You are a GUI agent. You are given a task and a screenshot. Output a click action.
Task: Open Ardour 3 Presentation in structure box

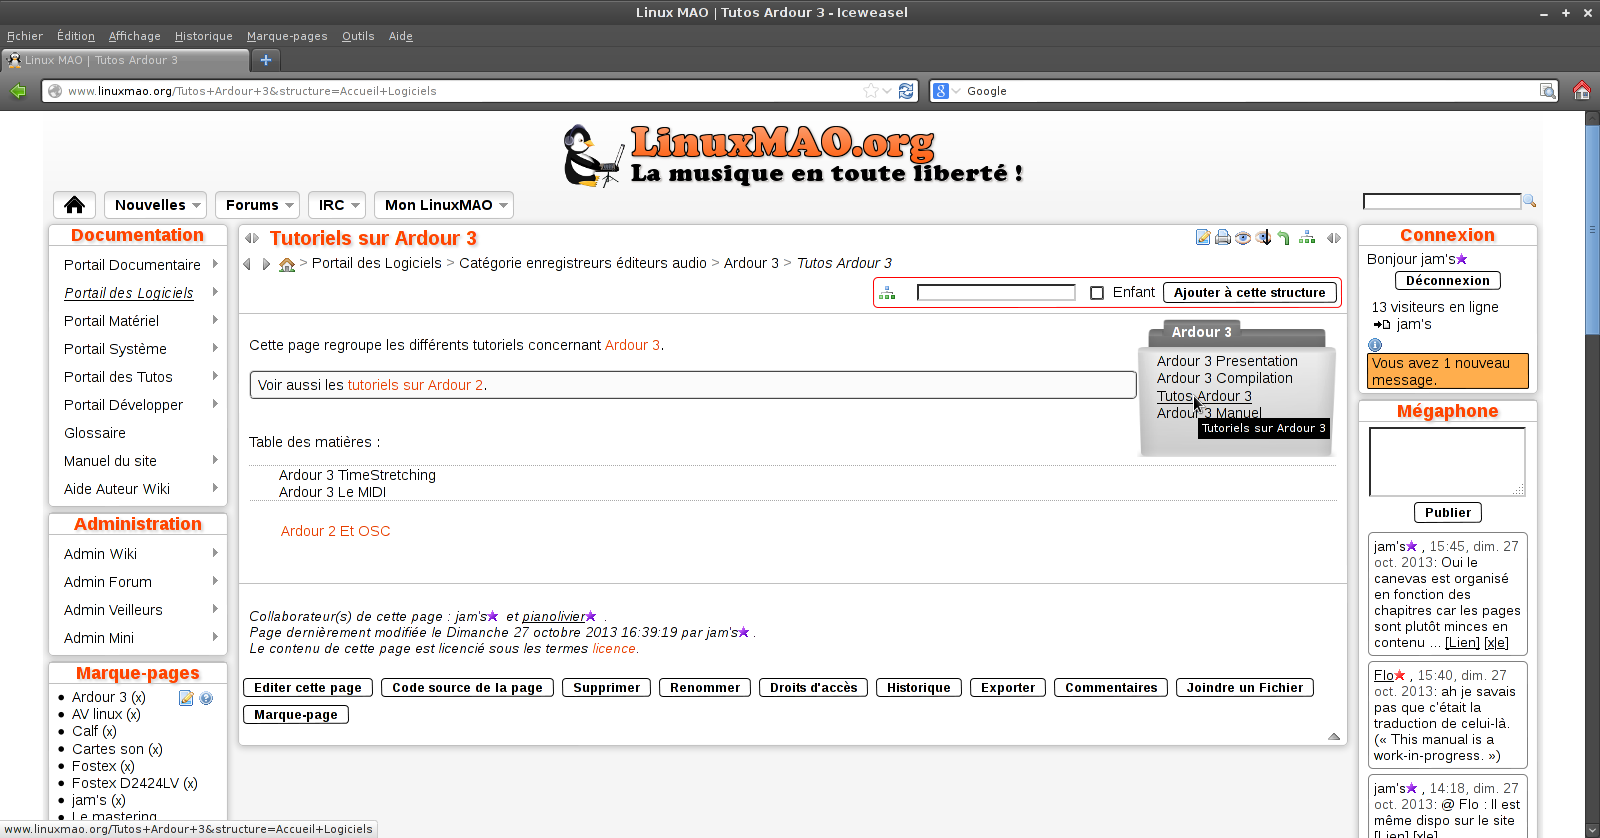[x=1227, y=361]
